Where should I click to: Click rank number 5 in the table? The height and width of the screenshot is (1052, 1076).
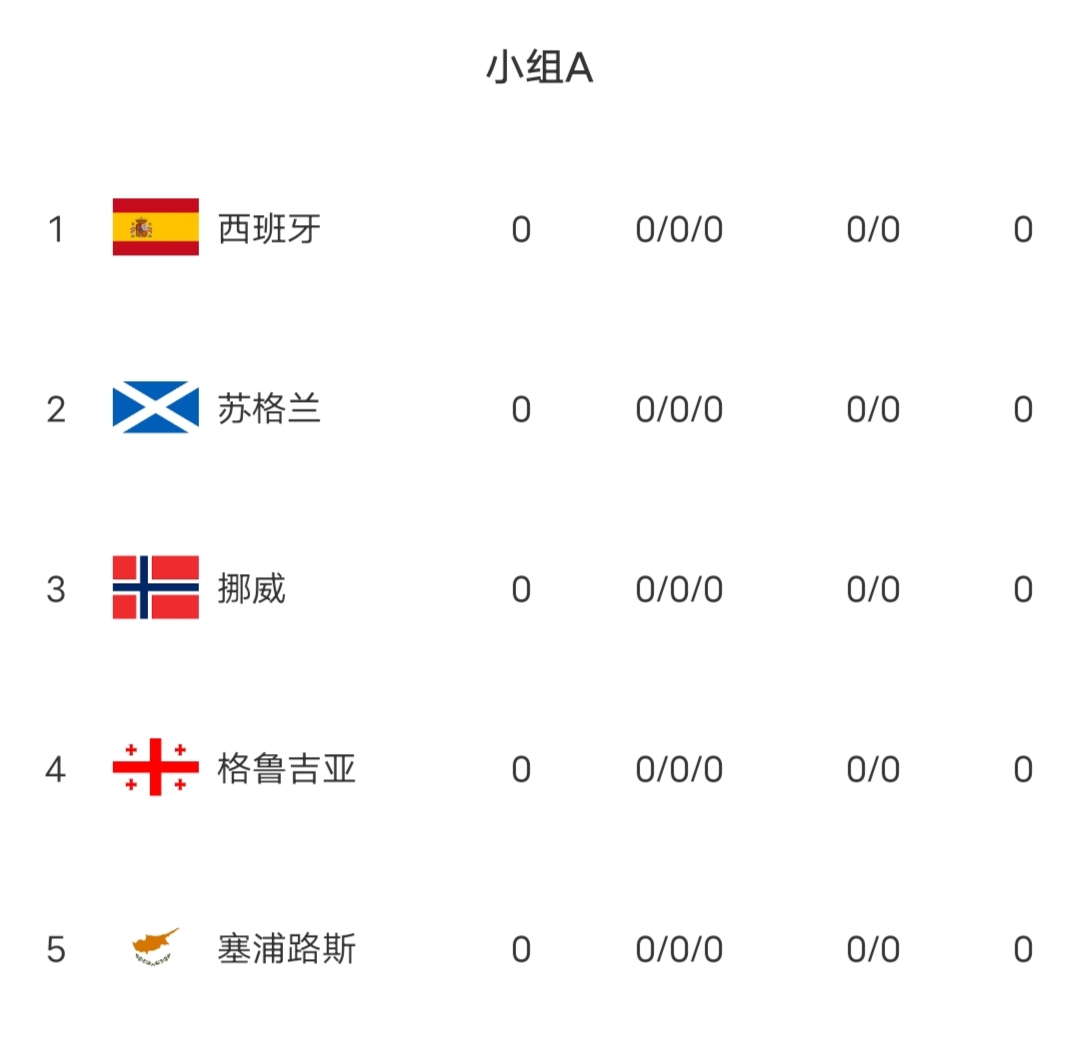pos(56,950)
